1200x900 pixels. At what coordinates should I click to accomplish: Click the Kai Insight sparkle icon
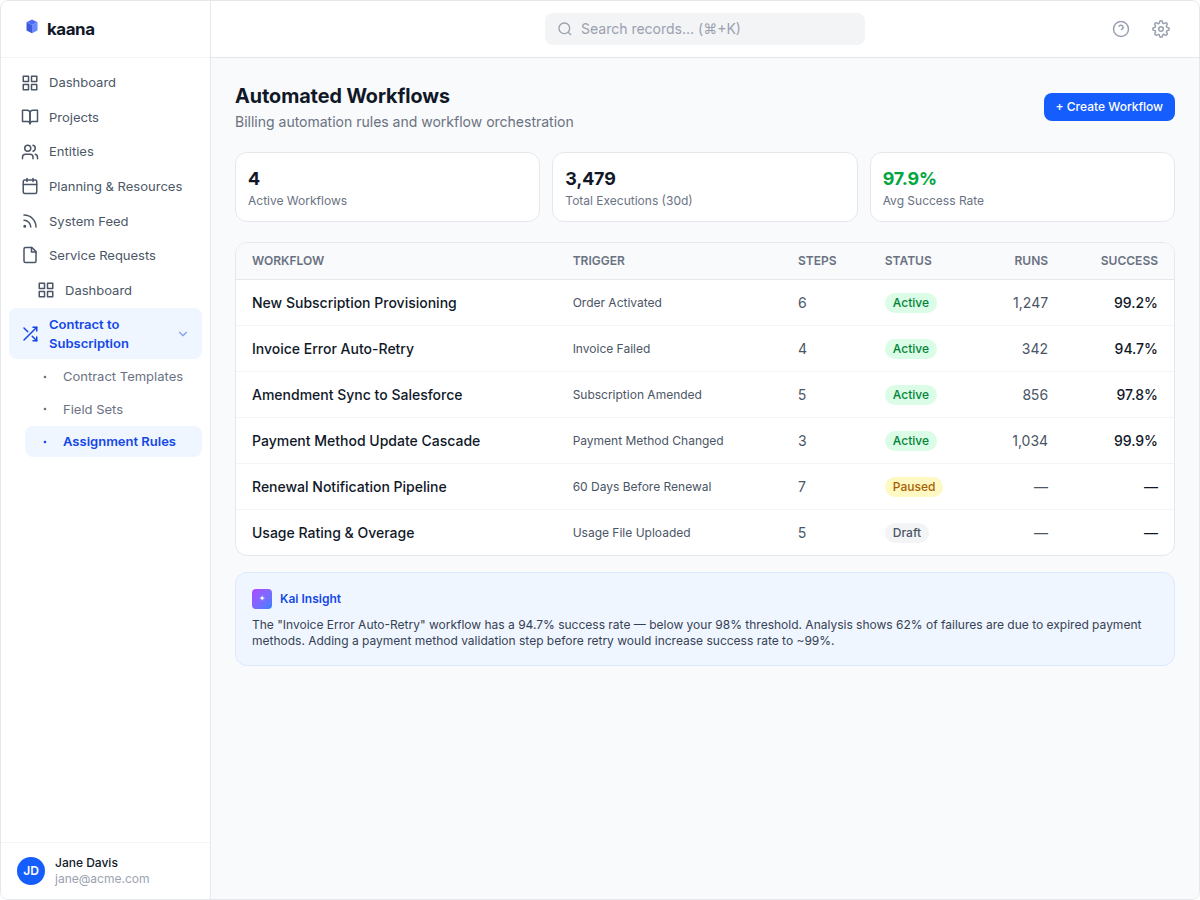point(261,598)
